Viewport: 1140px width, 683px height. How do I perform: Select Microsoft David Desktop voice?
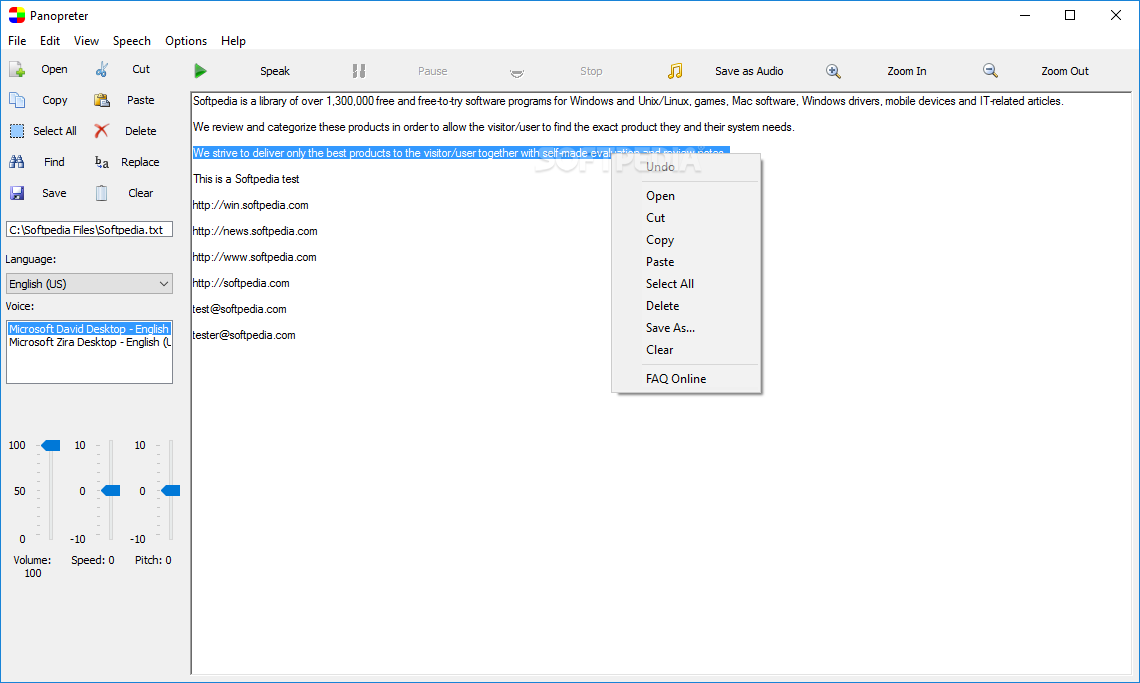click(x=89, y=329)
